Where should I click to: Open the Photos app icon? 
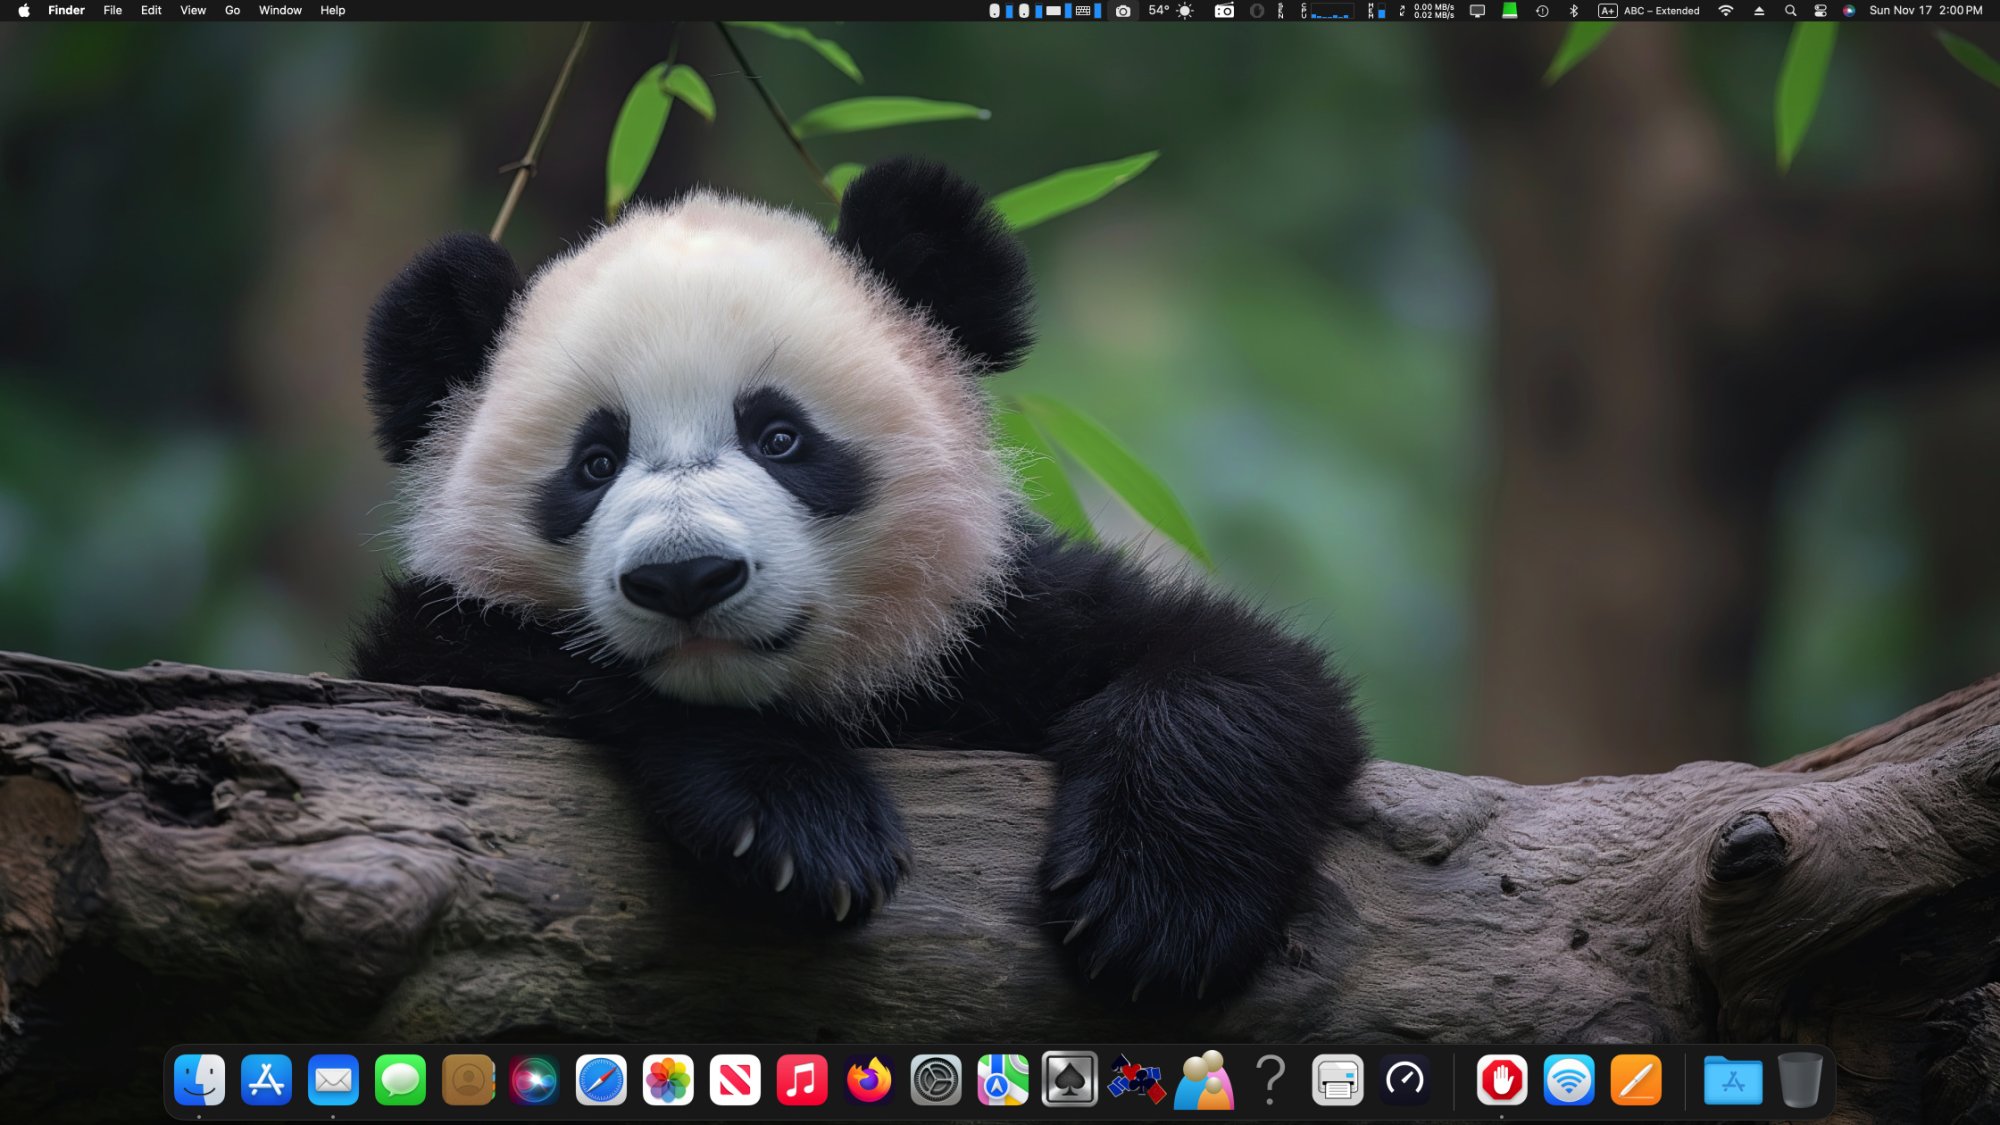coord(668,1080)
